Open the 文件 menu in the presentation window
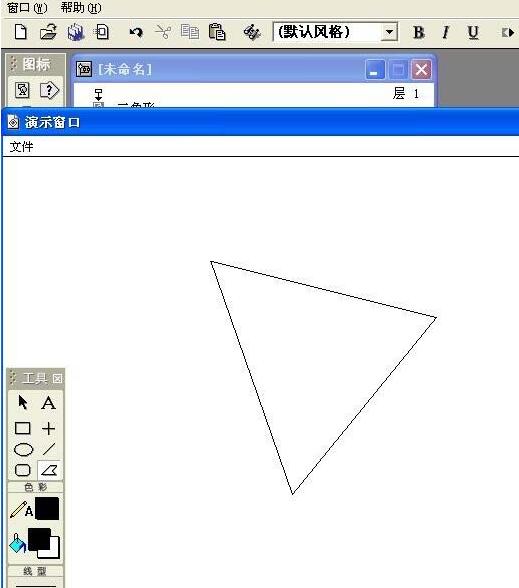The height and width of the screenshot is (588, 519). point(21,147)
